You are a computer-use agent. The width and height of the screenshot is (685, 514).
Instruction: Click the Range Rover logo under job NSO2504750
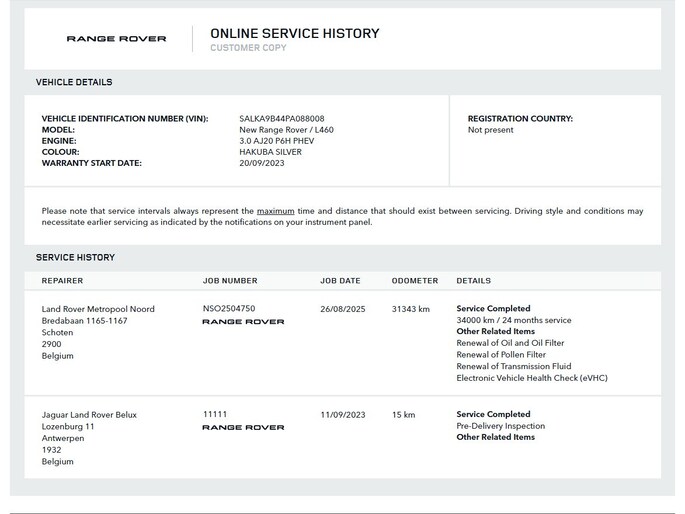[x=243, y=322]
